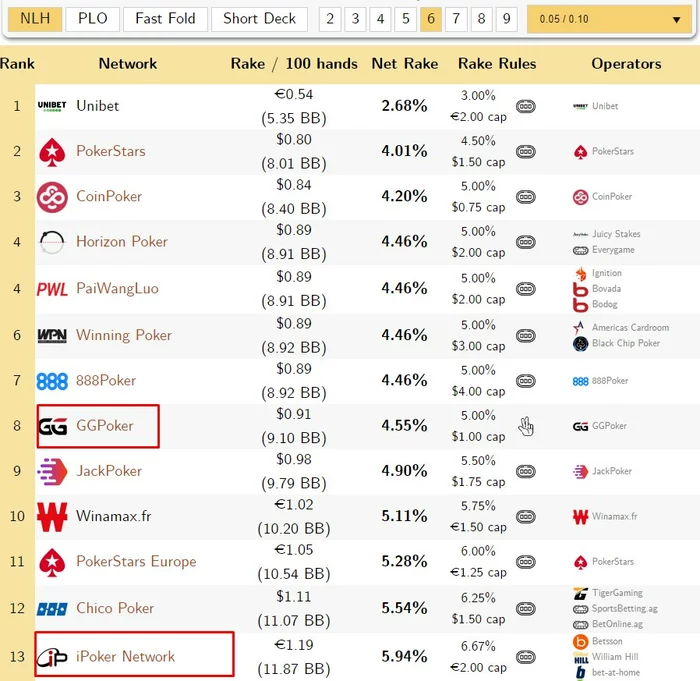Open rake rules details icon for Winamax.fr

[x=526, y=517]
